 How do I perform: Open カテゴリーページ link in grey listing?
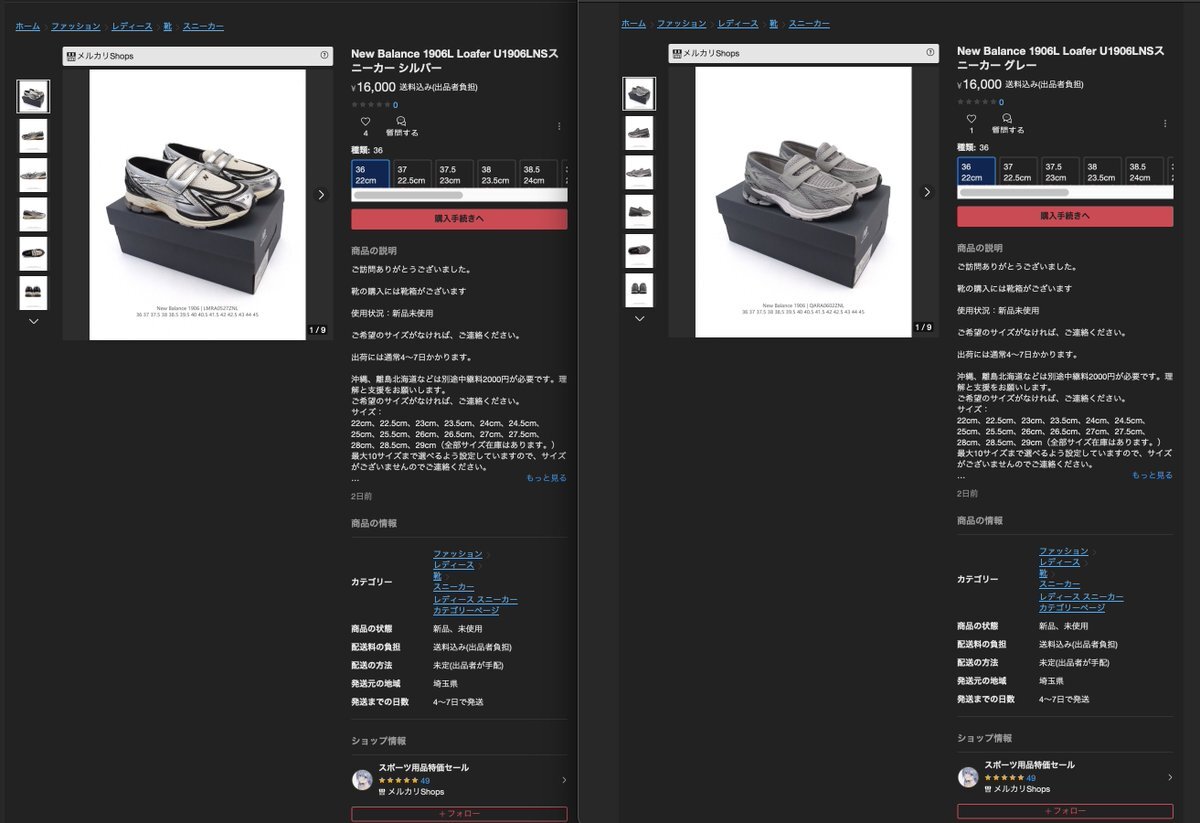pyautogui.click(x=1072, y=608)
